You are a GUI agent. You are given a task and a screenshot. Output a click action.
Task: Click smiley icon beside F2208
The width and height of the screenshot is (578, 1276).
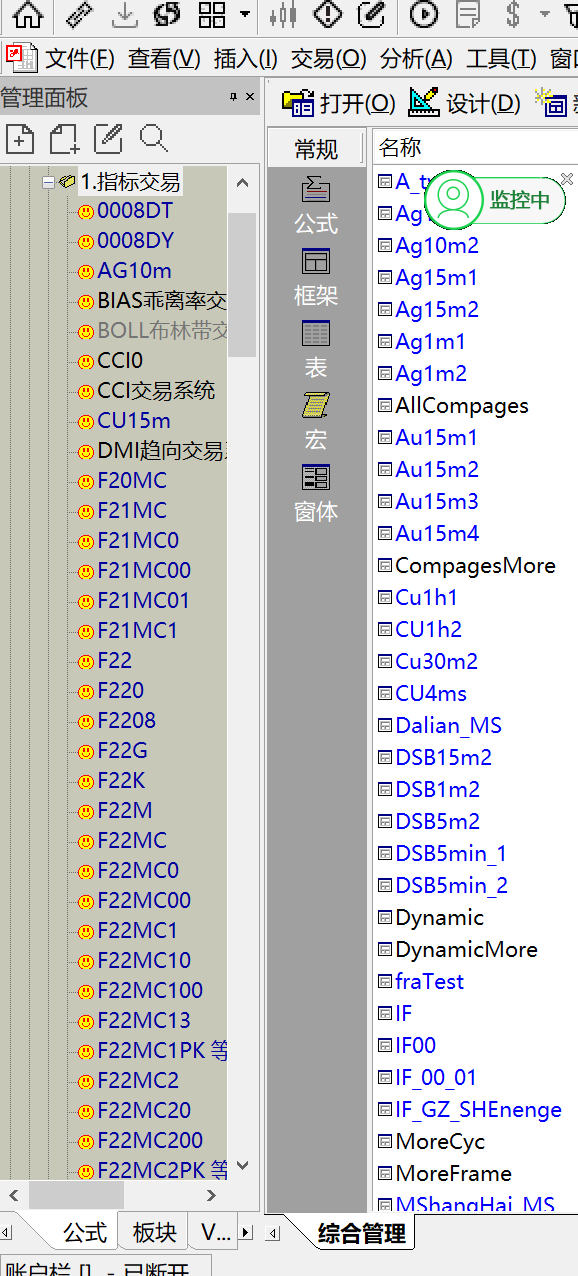[x=86, y=722]
